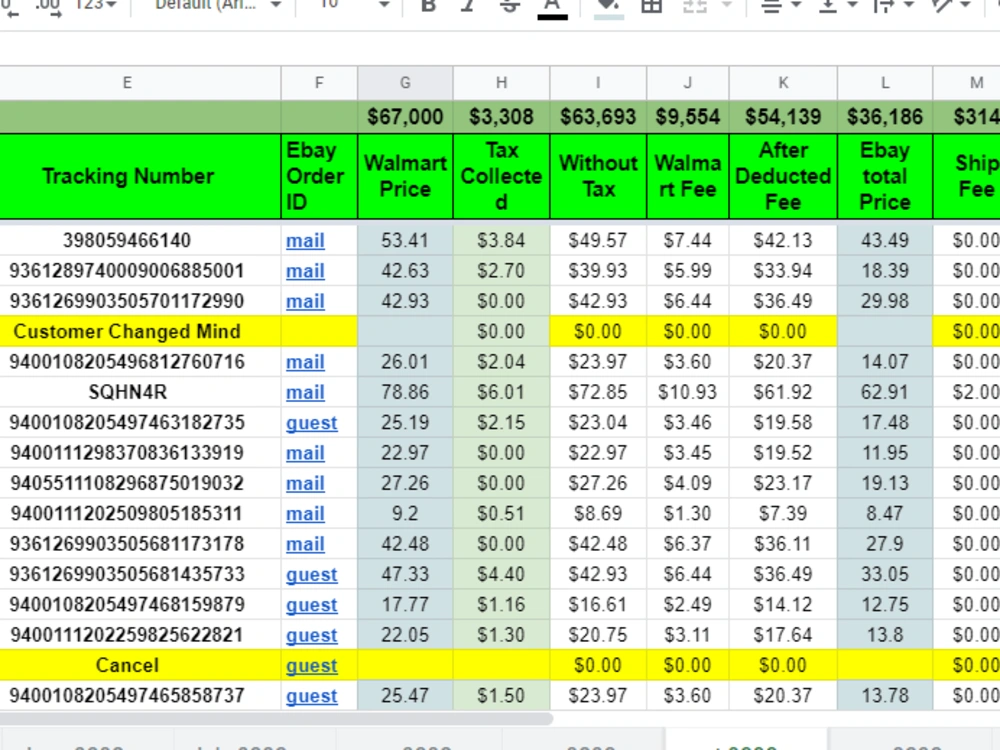Open guest link for tracking 9400108205497463182735

click(311, 423)
